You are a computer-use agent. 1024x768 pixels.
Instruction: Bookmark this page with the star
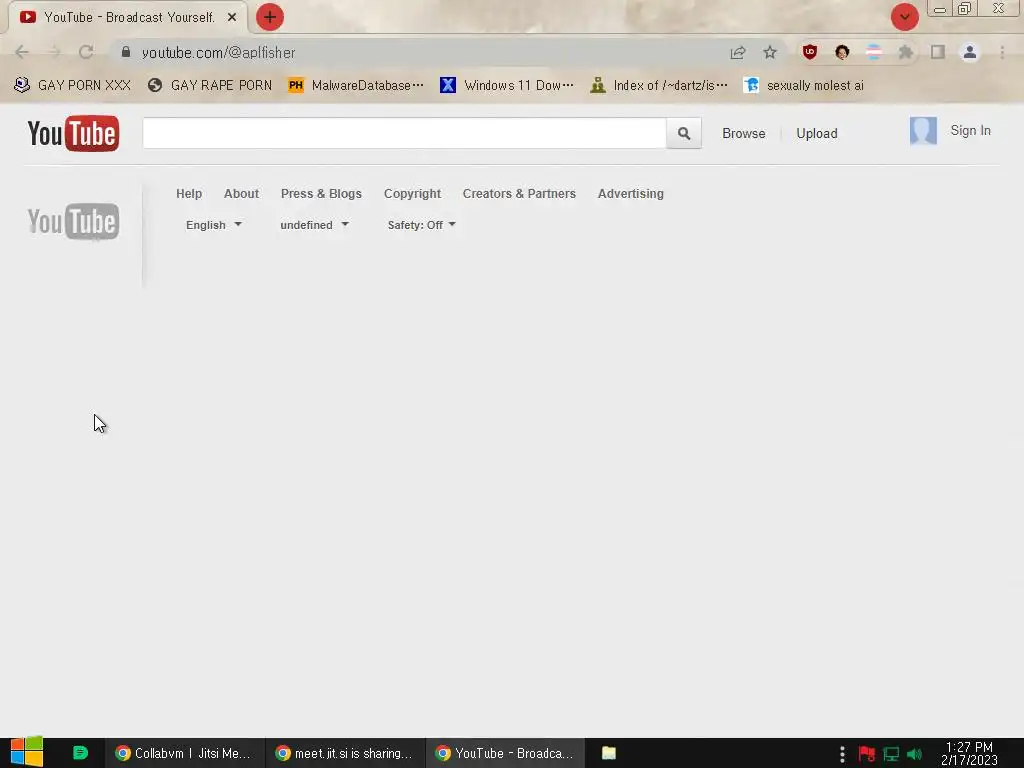pos(770,52)
